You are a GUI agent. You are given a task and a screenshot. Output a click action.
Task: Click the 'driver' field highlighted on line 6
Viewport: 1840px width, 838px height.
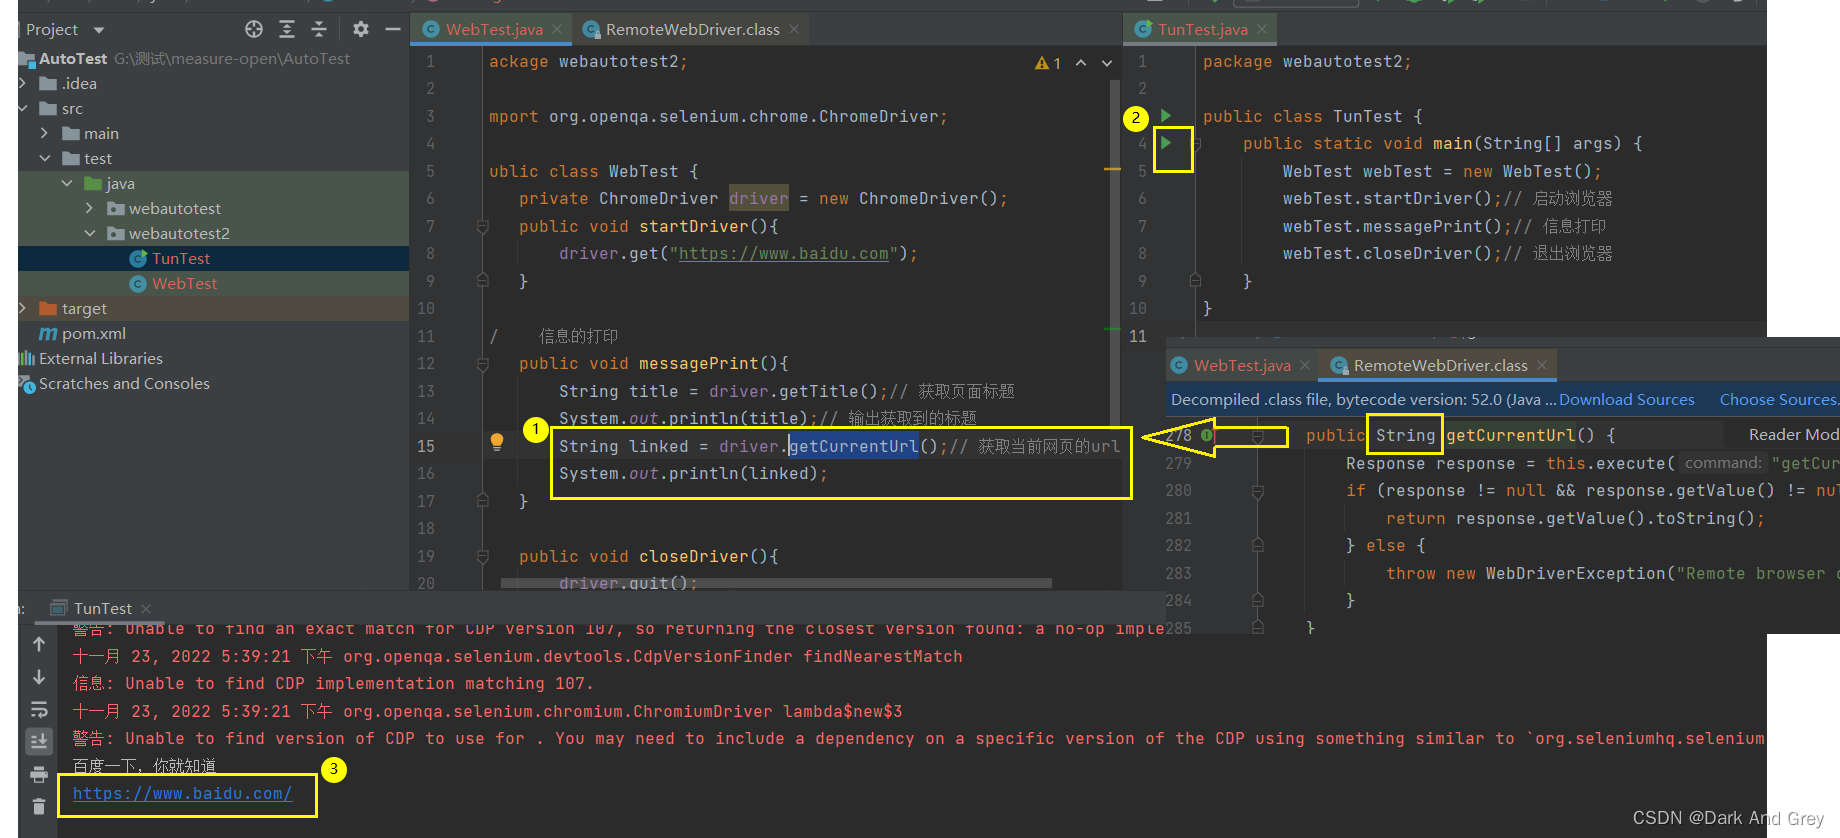click(759, 199)
